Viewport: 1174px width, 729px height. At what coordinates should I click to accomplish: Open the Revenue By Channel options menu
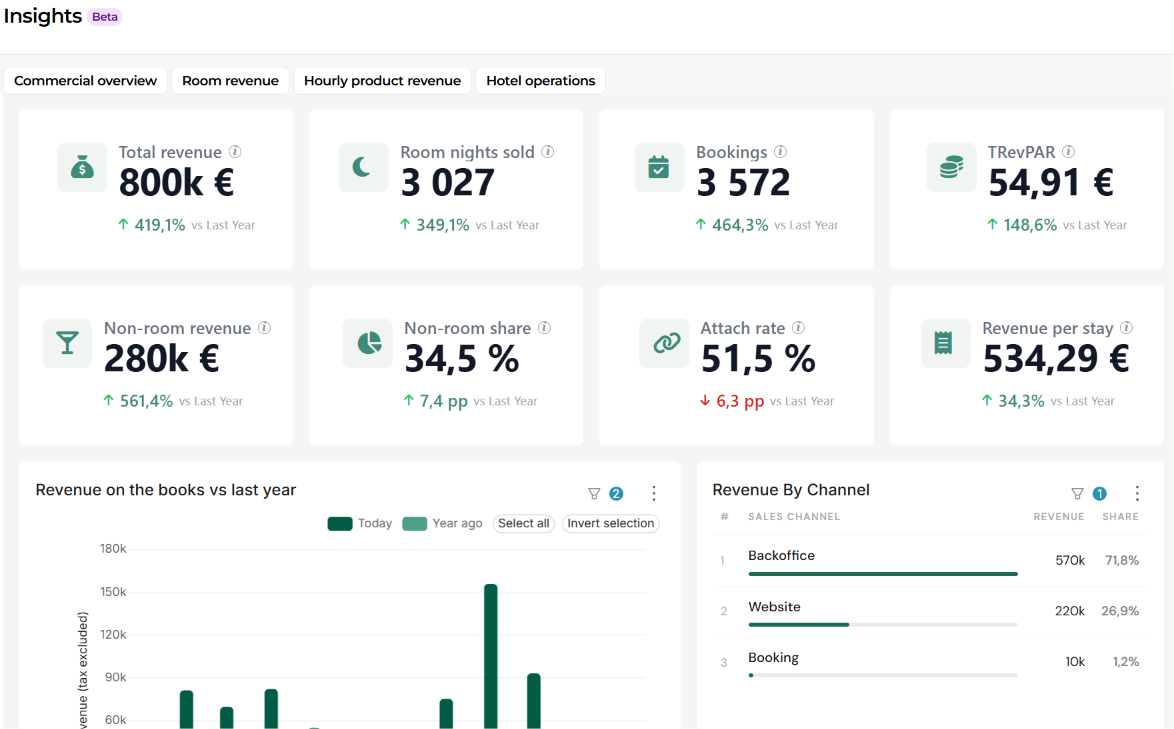point(1137,493)
